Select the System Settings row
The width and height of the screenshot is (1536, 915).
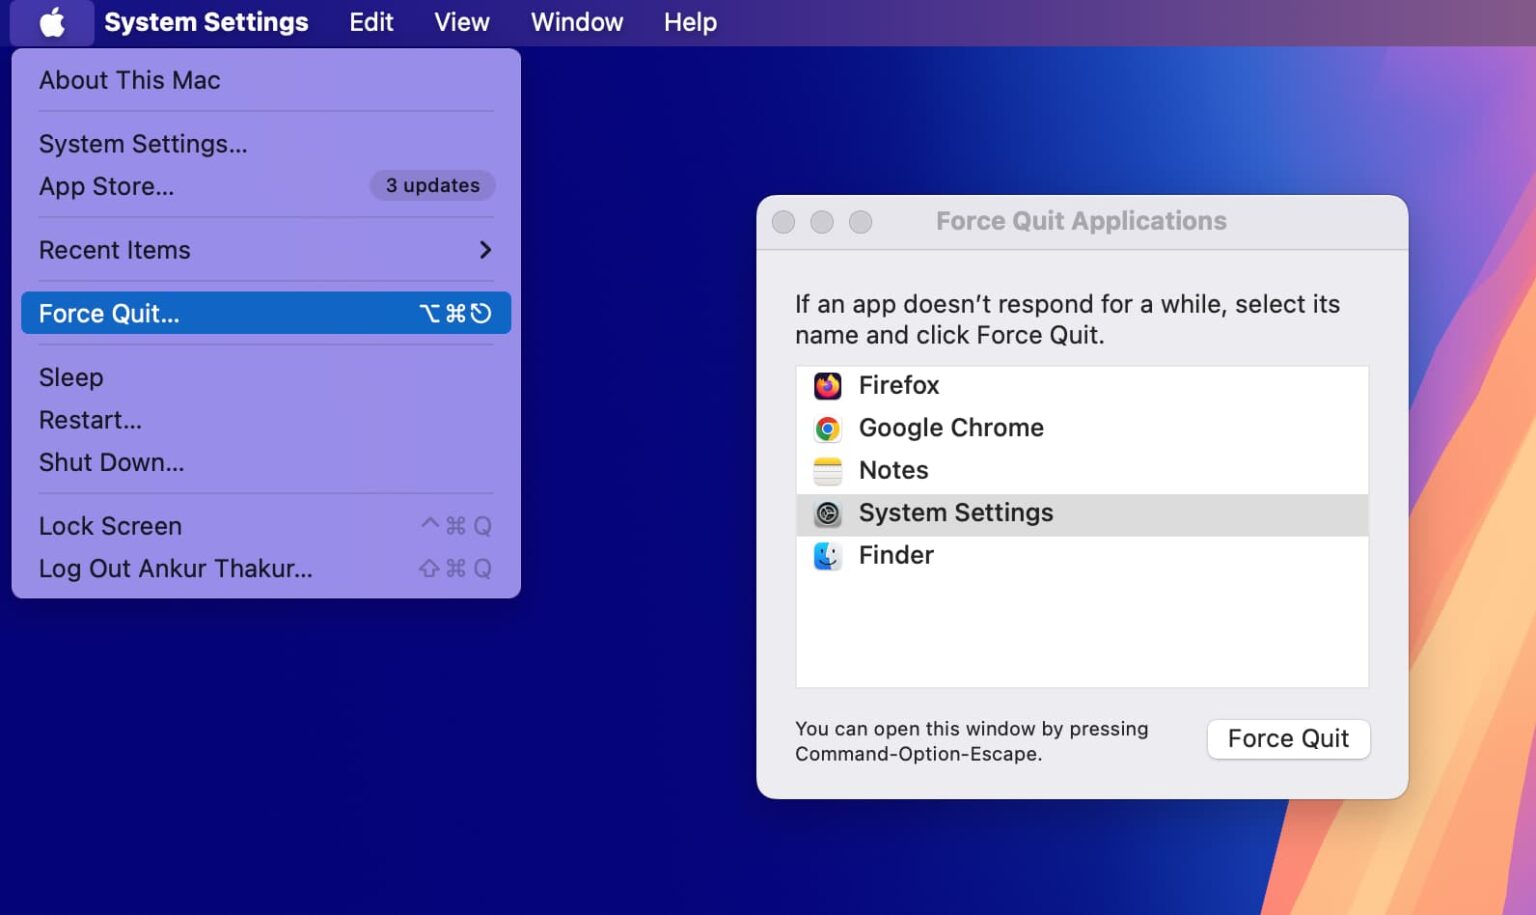tap(1082, 513)
